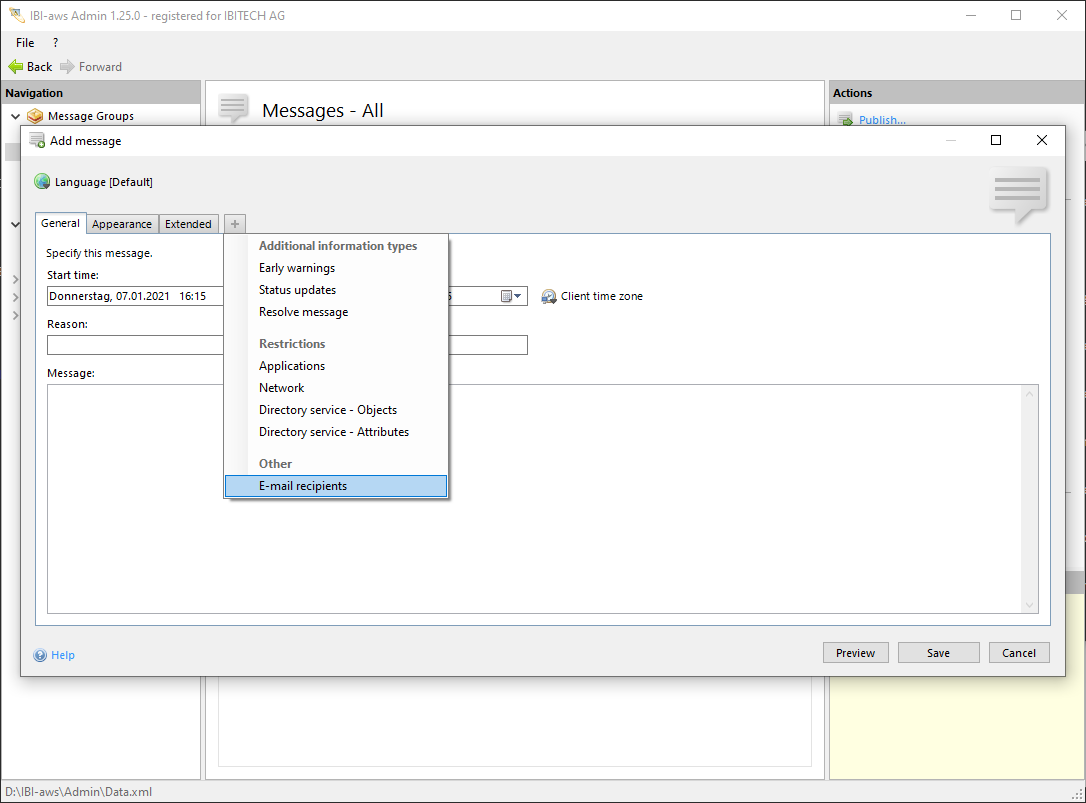1086x803 pixels.
Task: Pick Directory service - Attributes restriction
Action: point(334,432)
